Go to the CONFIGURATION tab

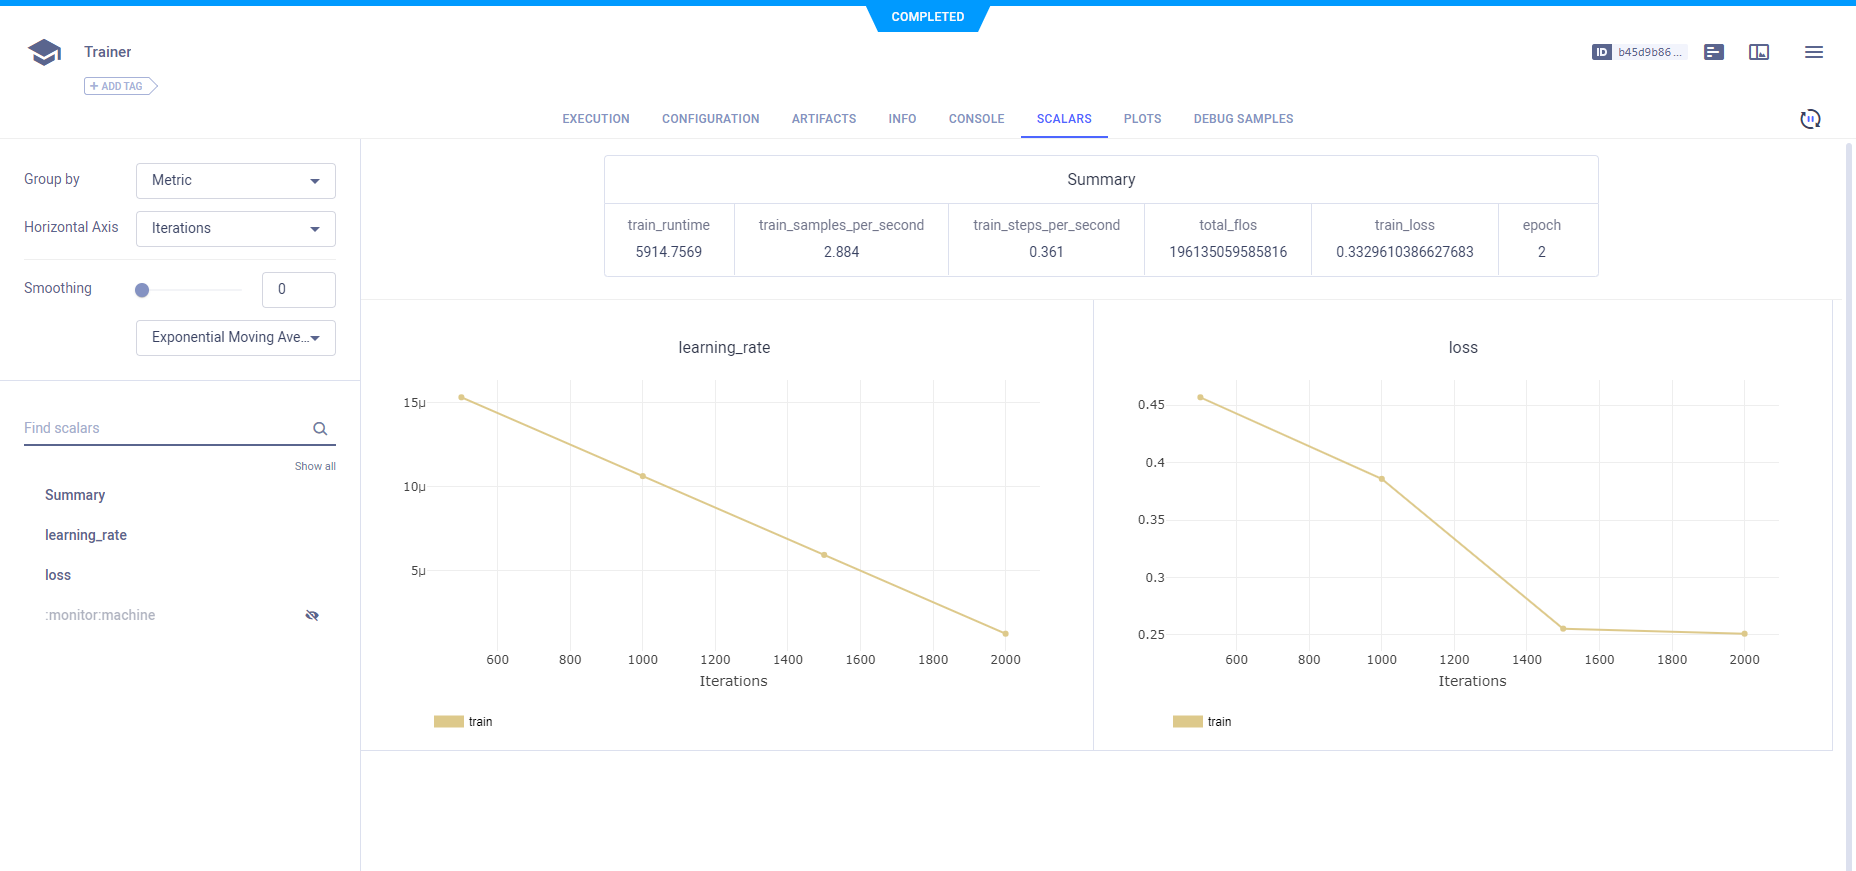[x=710, y=119]
